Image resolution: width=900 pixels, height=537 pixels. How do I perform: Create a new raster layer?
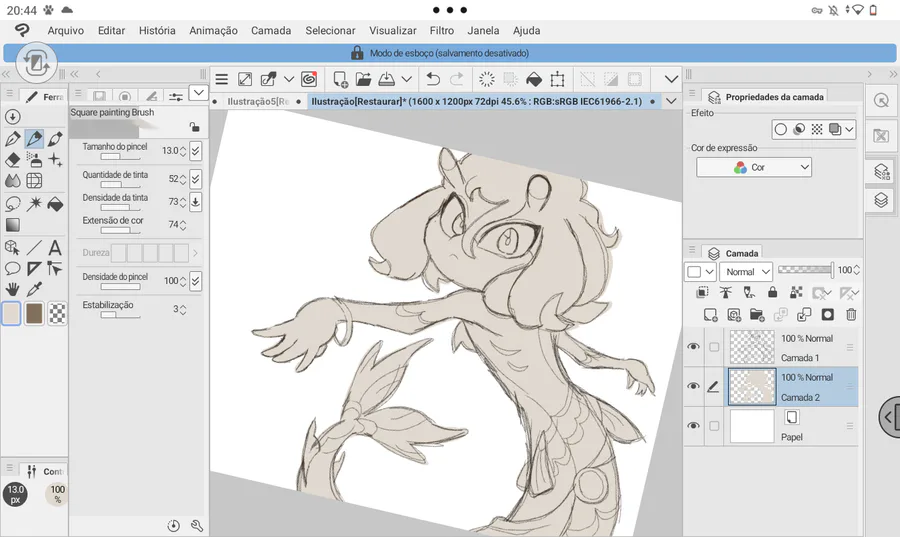point(710,314)
